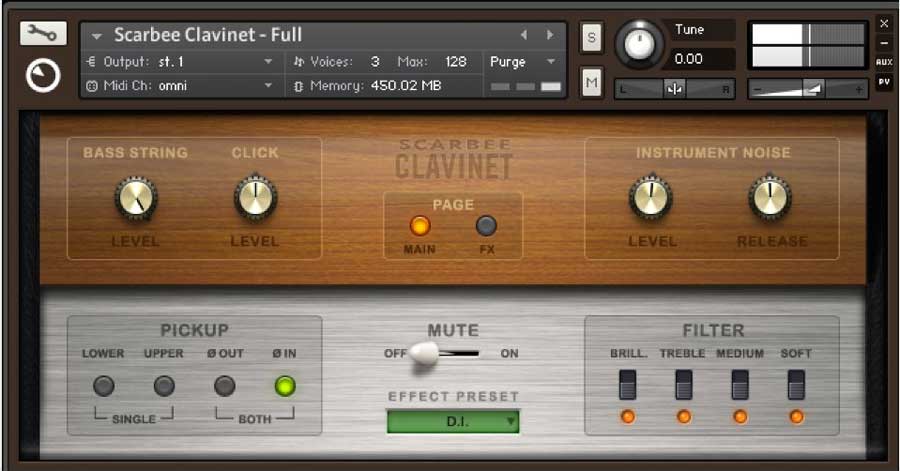900x471 pixels.
Task: Click the orange LED under MEDIUM
Action: point(740,416)
